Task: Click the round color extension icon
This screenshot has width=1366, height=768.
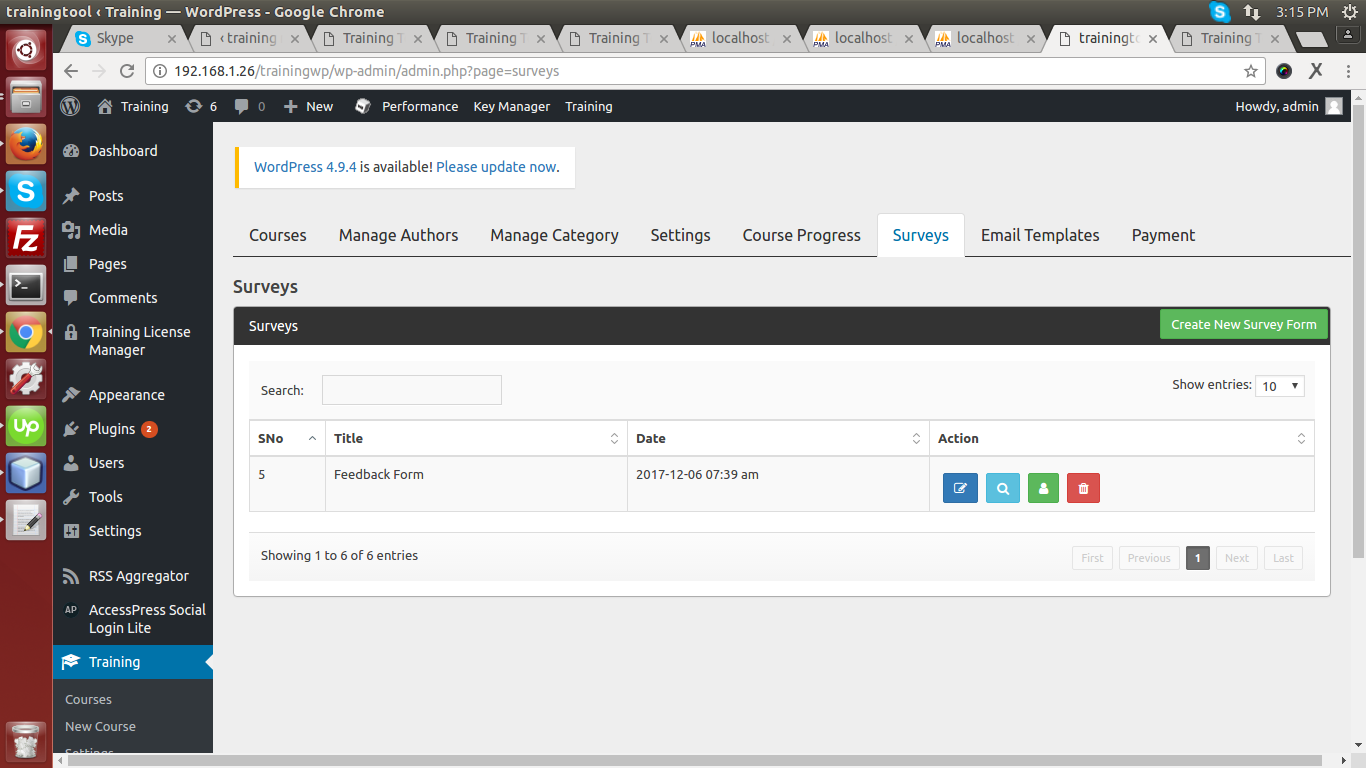Action: click(x=1284, y=71)
